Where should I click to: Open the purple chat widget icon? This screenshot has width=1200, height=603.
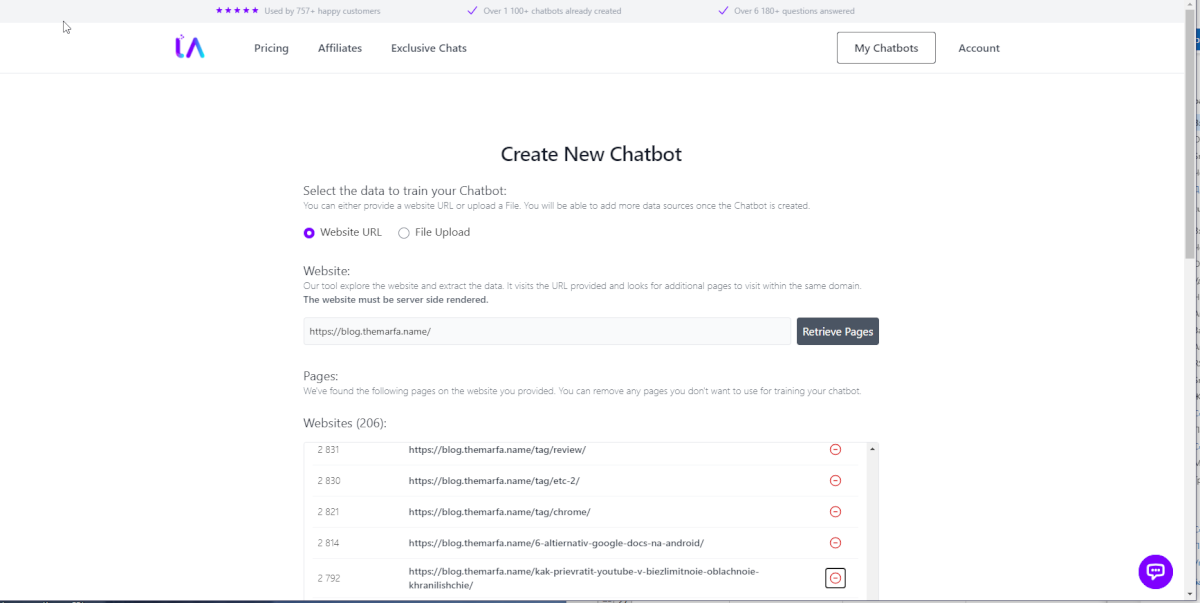click(1155, 571)
